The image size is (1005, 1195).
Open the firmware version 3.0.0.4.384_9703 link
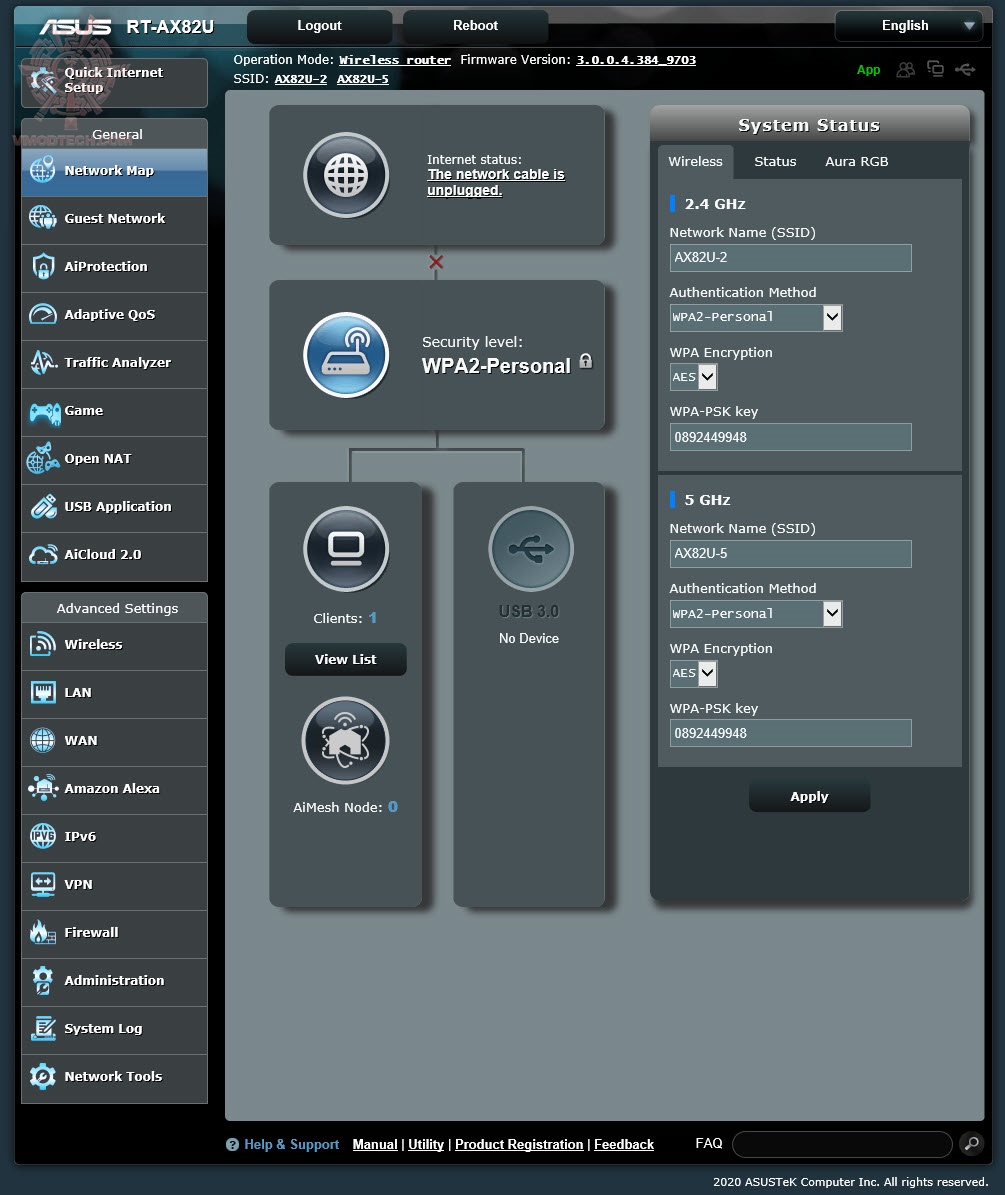pos(635,60)
